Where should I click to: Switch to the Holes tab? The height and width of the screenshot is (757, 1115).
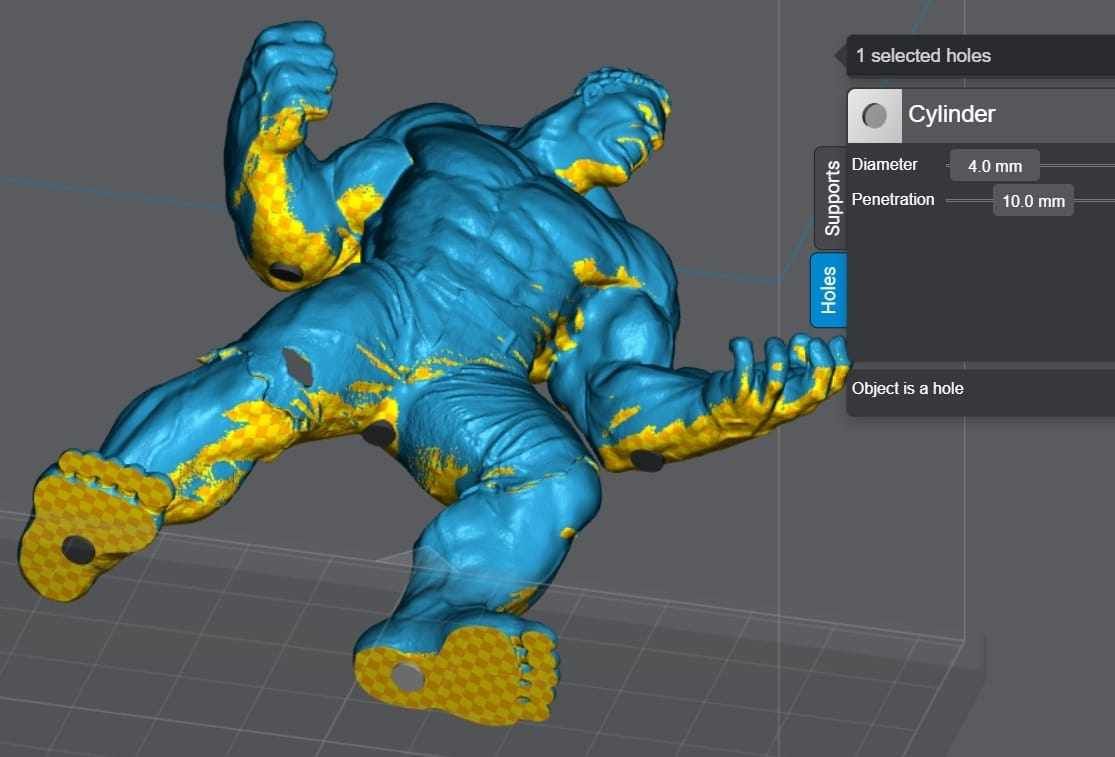coord(828,290)
